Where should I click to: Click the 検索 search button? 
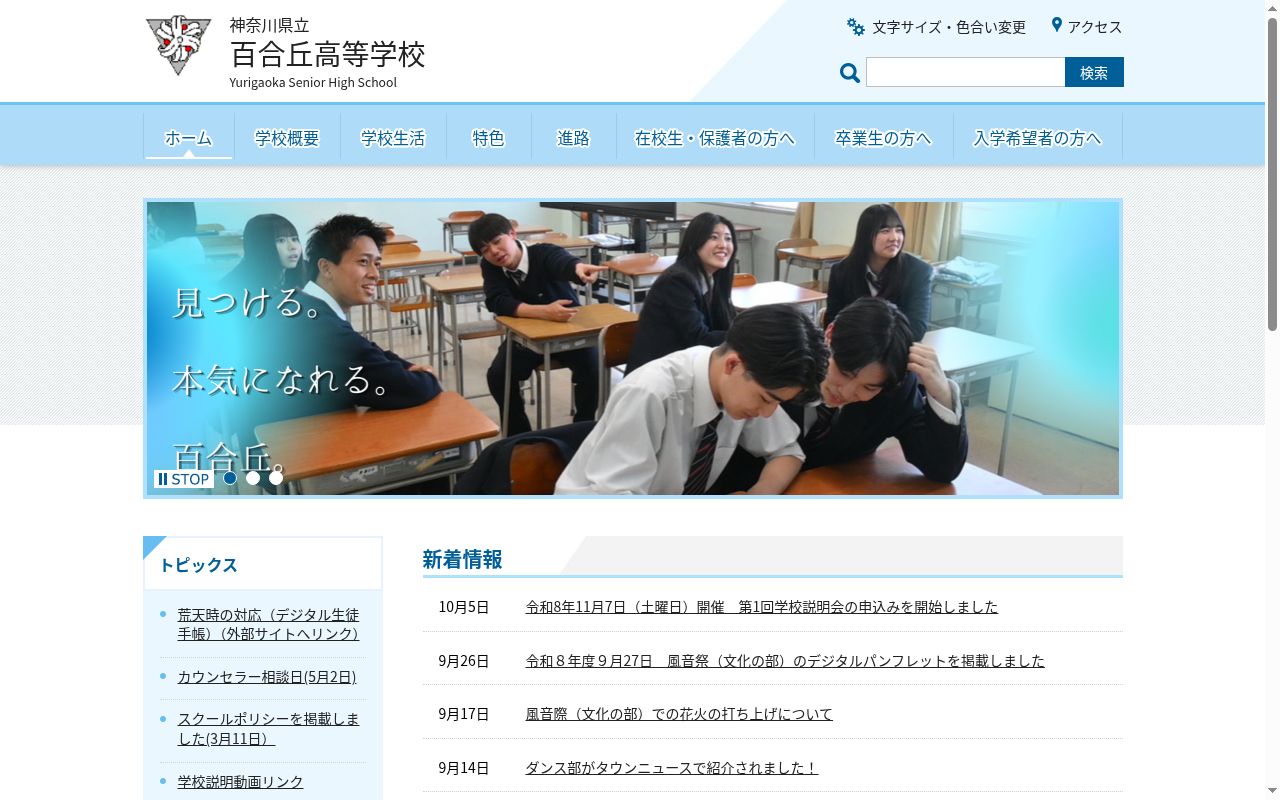(x=1094, y=72)
